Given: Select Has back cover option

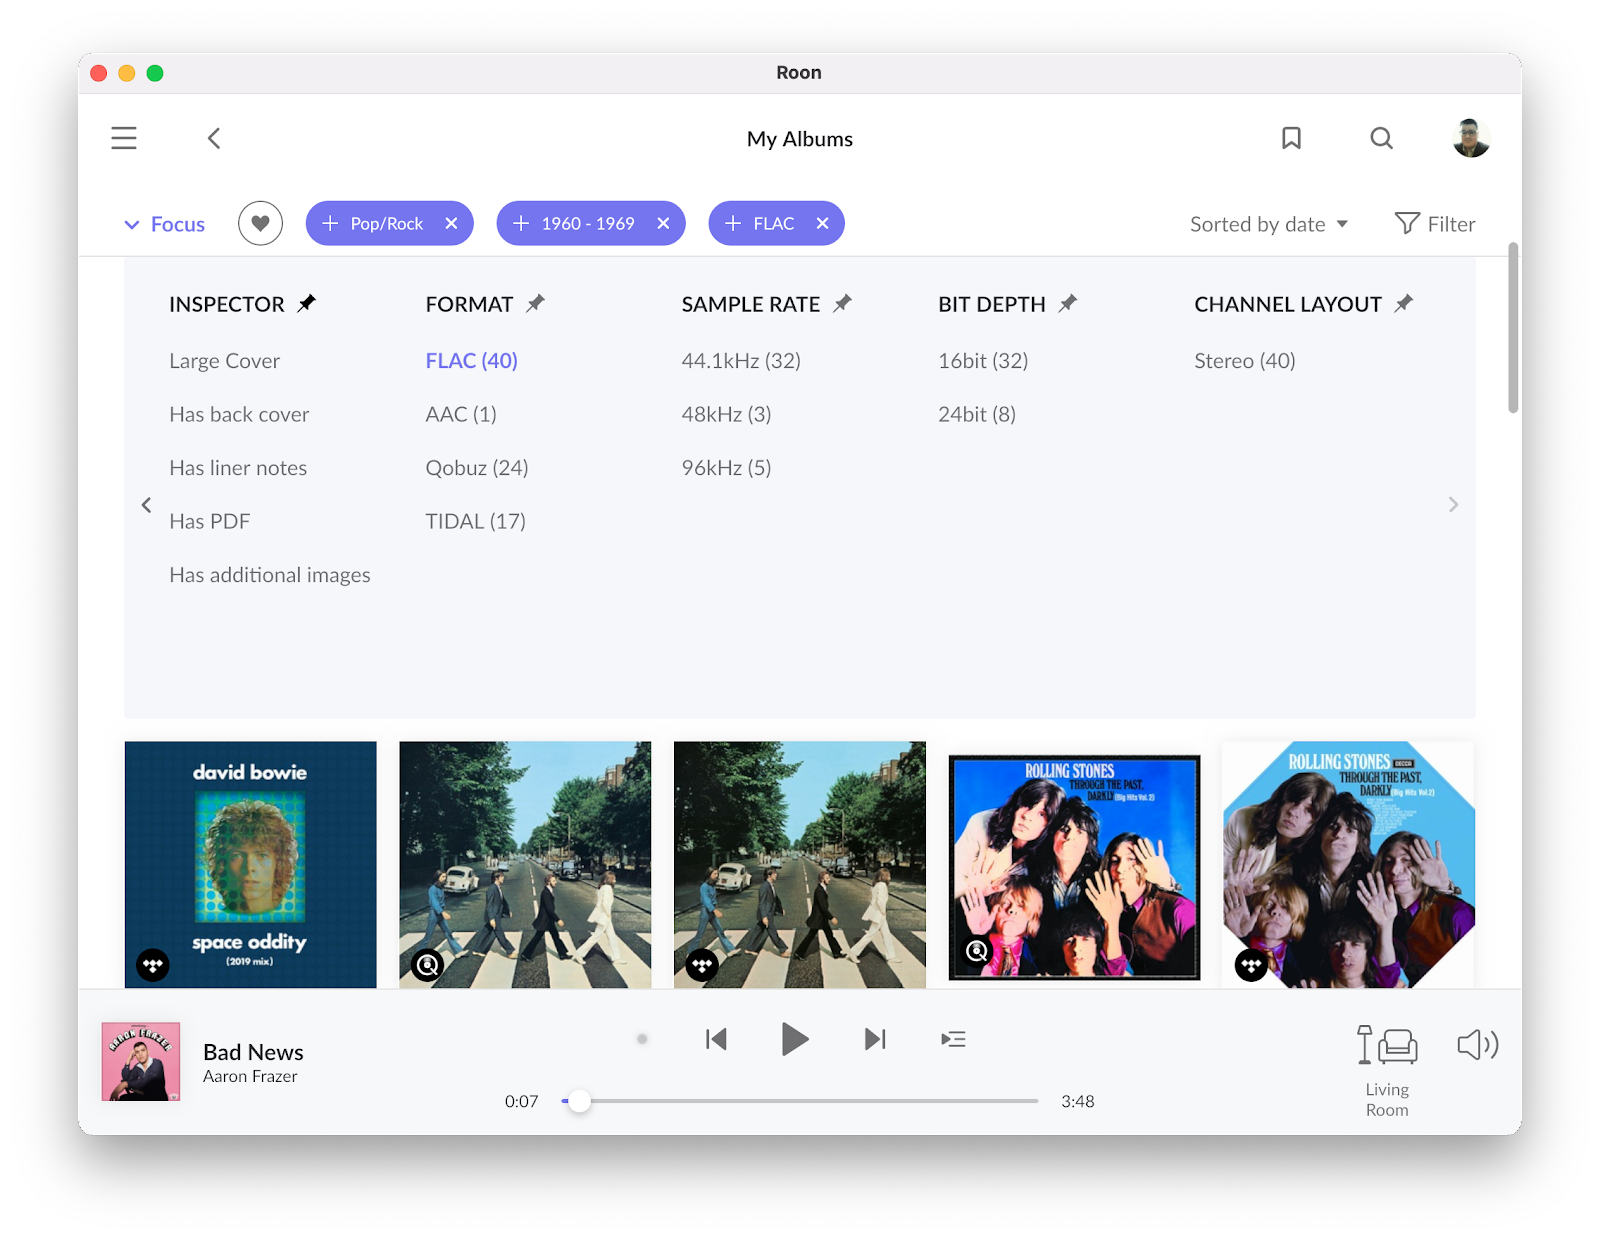Looking at the screenshot, I should tap(239, 414).
